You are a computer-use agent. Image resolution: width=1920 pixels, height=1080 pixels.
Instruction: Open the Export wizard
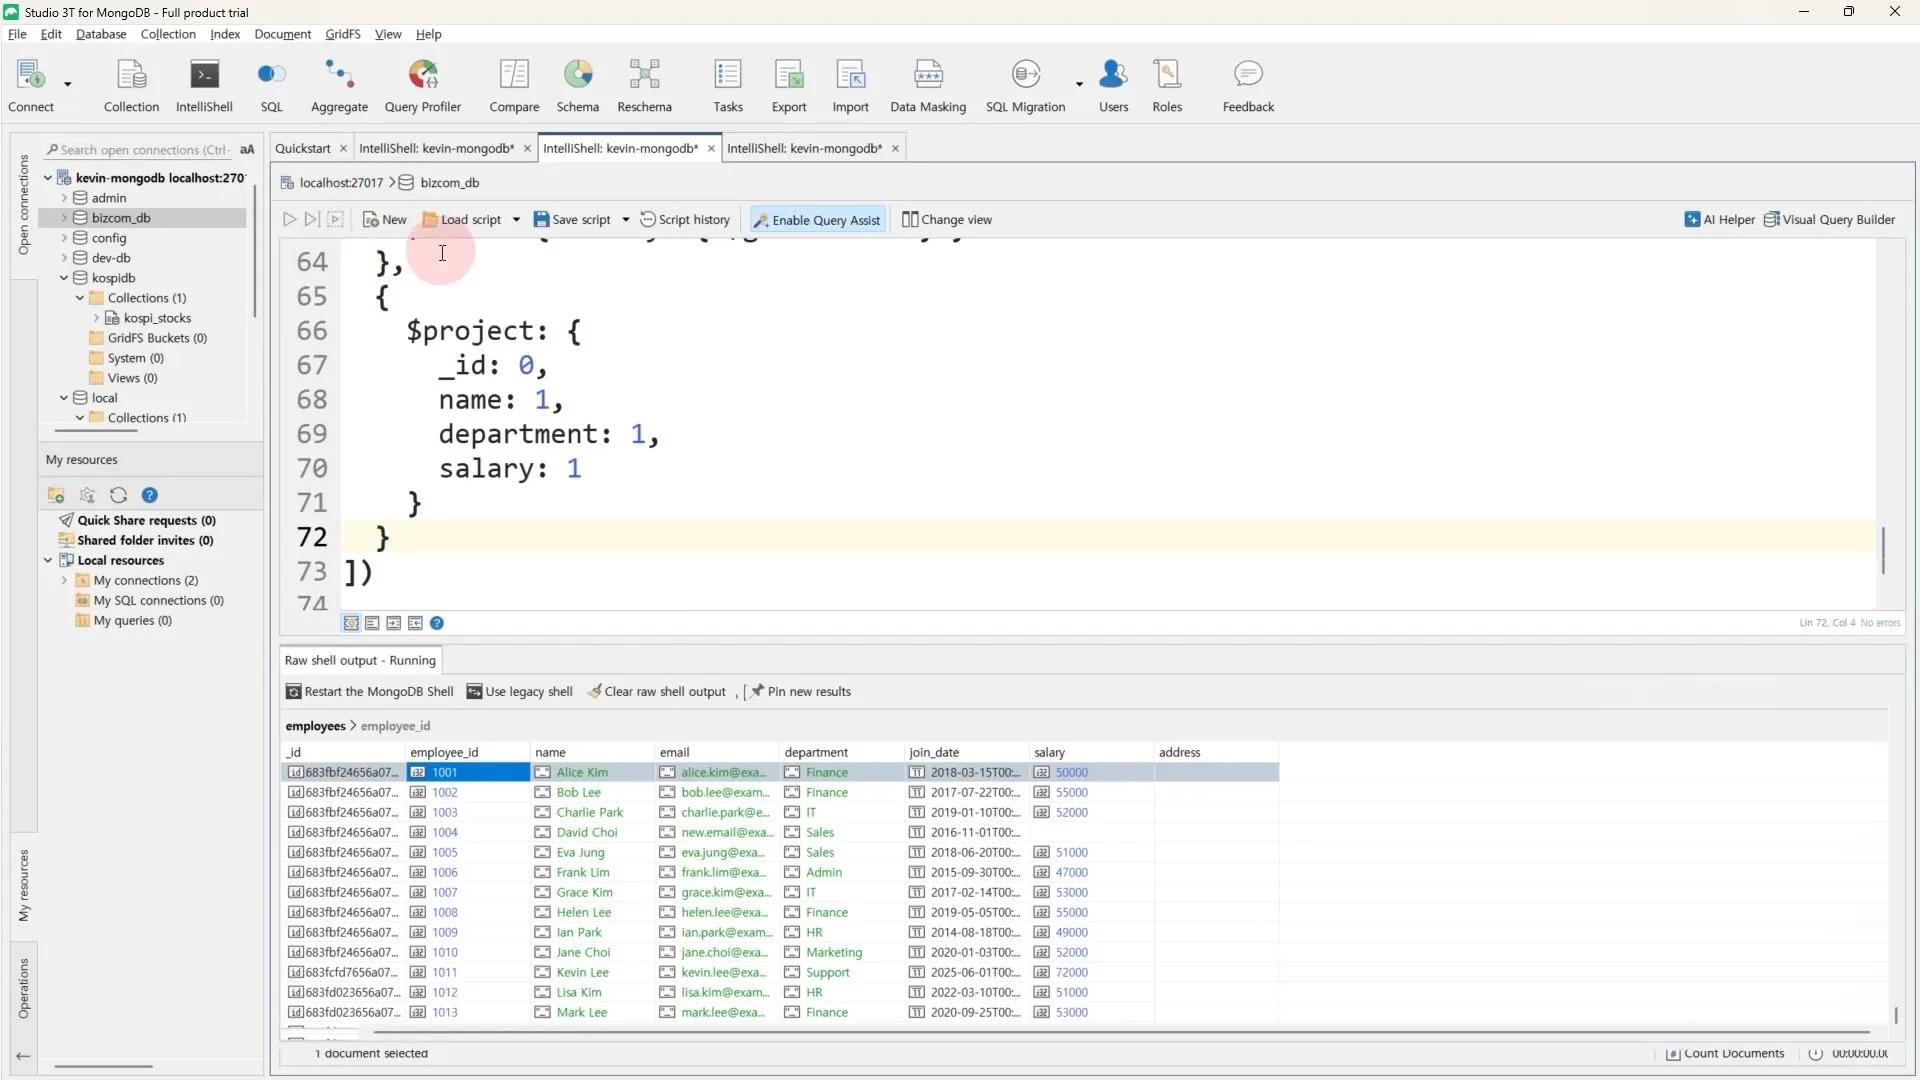[789, 86]
